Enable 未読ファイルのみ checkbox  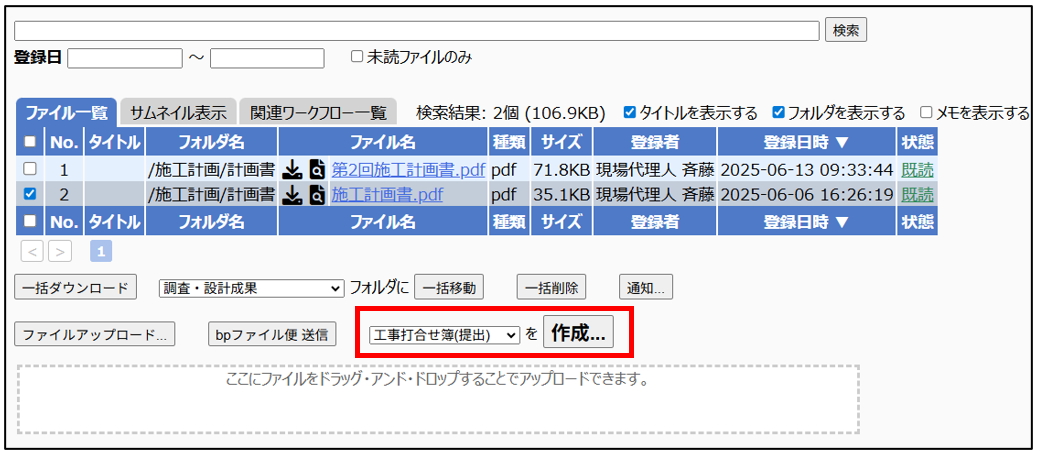(x=357, y=57)
